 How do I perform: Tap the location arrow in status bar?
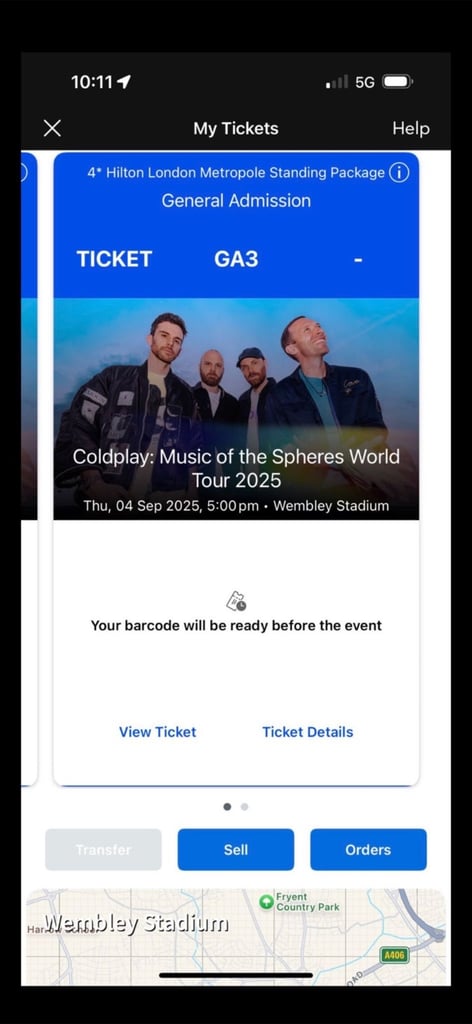click(x=124, y=82)
